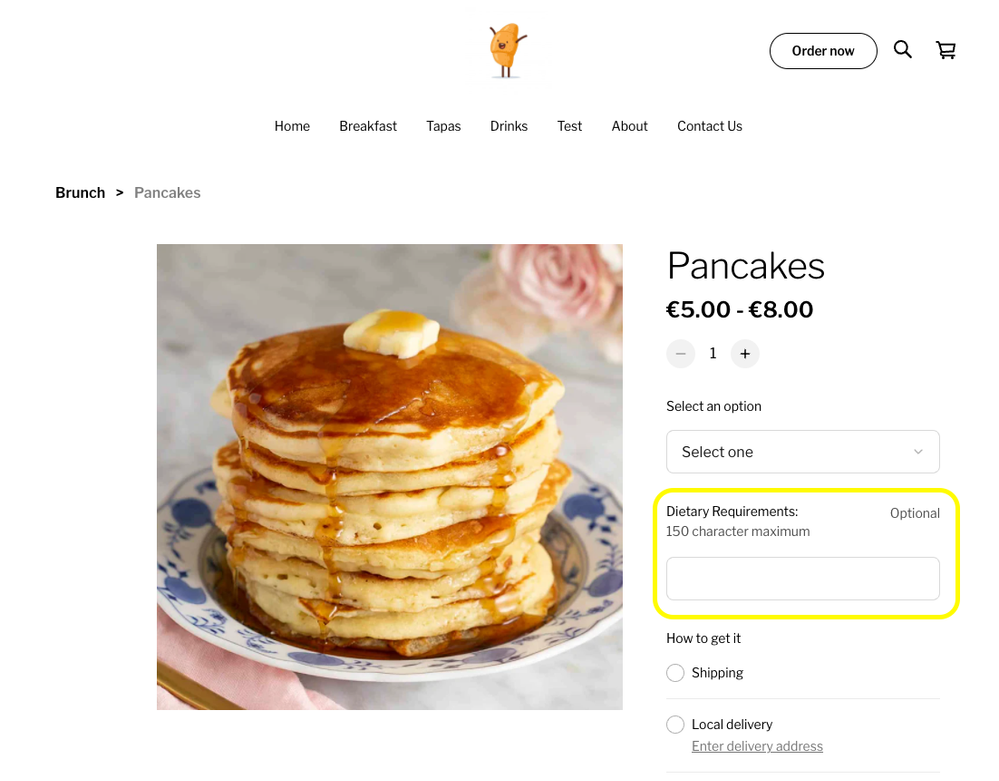
Task: Navigate to the Tapas menu
Action: click(x=443, y=126)
